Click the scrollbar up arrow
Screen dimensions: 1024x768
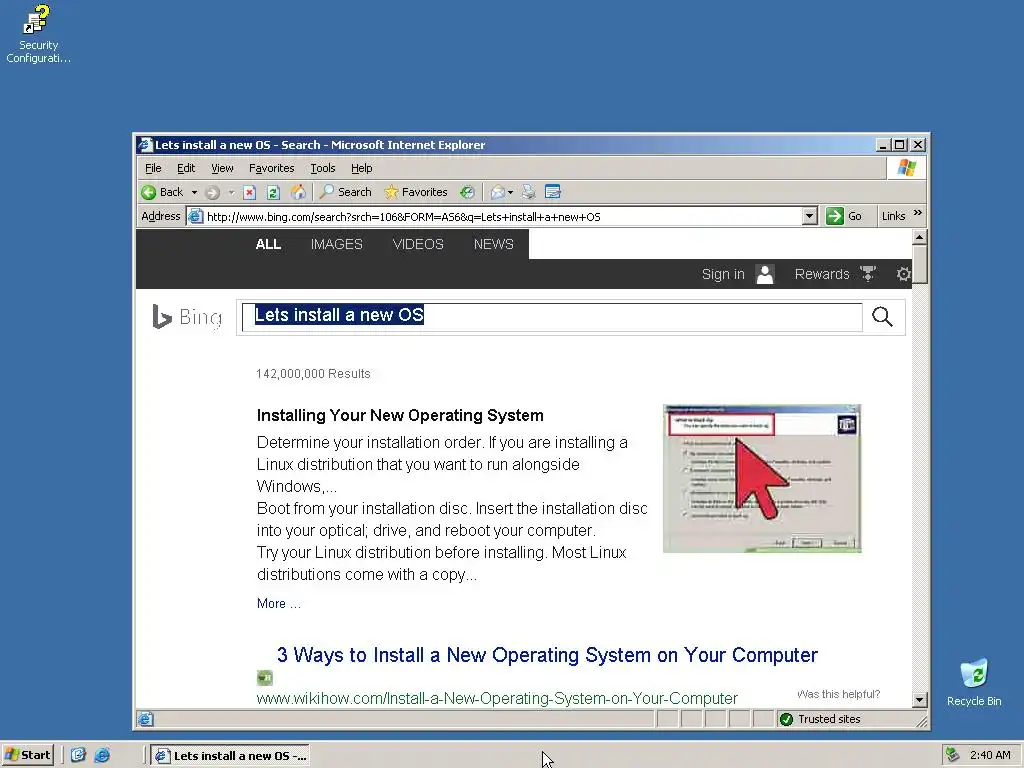(x=919, y=236)
